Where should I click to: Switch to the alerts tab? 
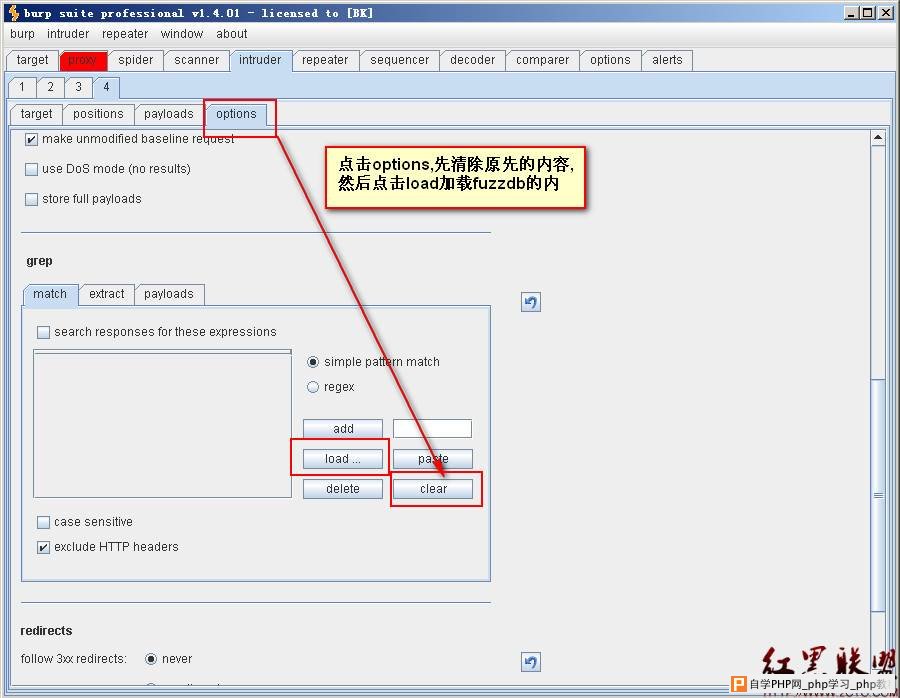point(667,60)
